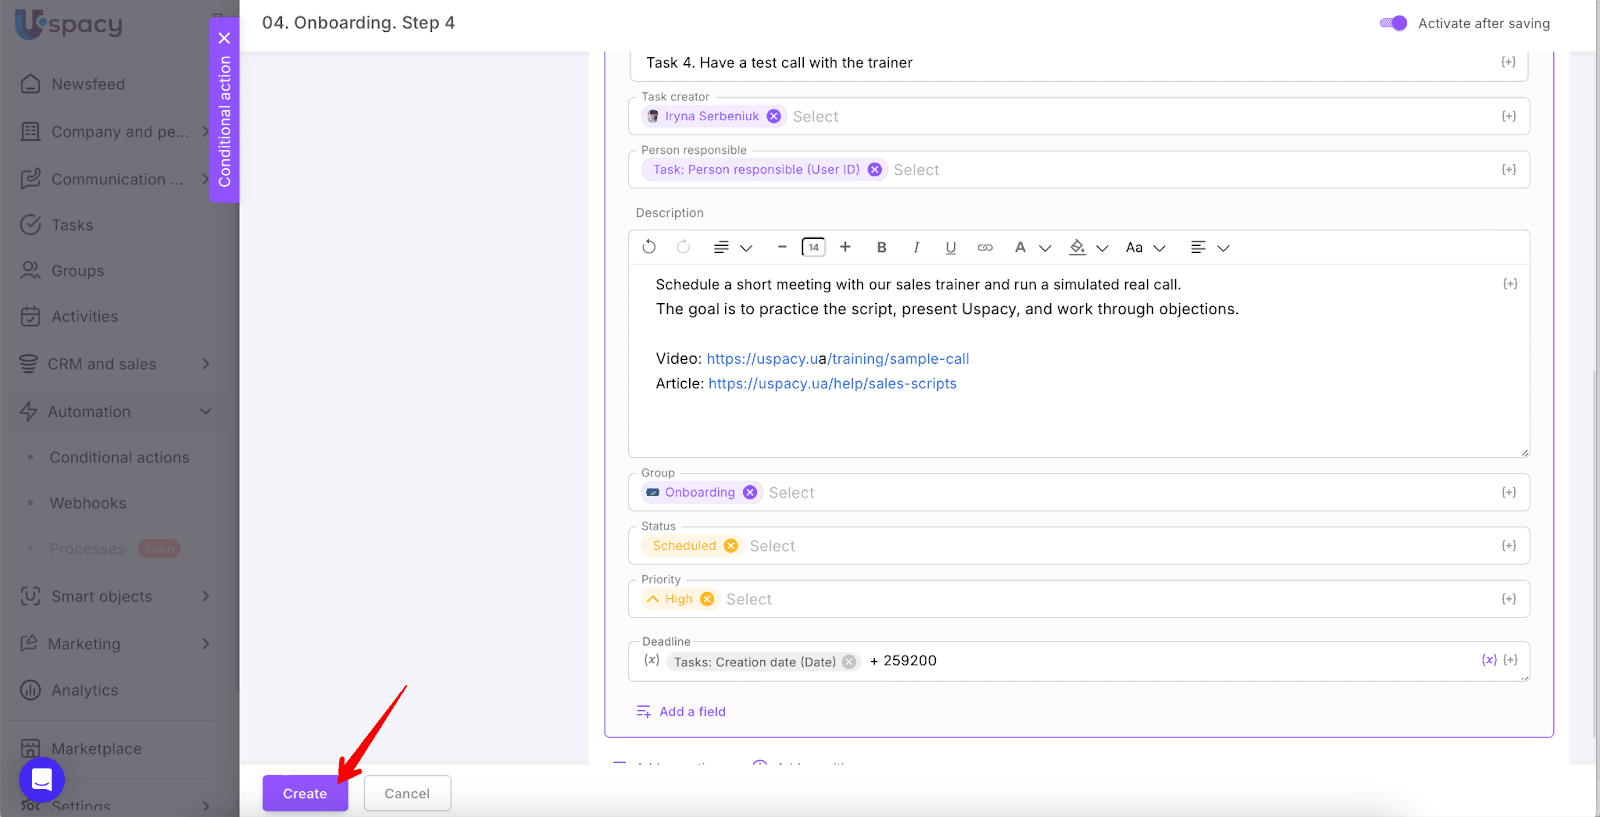1600x817 pixels.
Task: Click the undo icon in description toolbar
Action: pyautogui.click(x=649, y=247)
